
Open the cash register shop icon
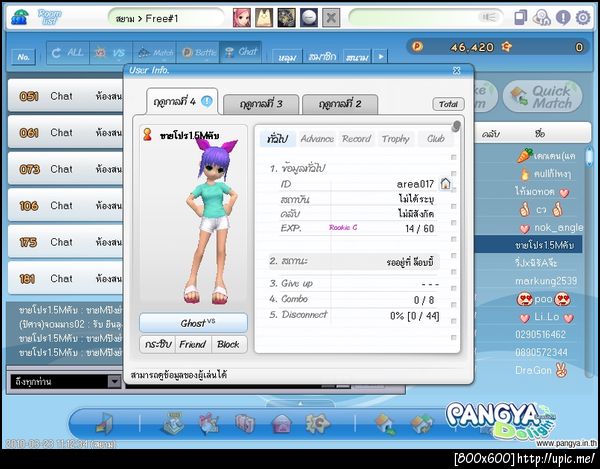pos(173,423)
